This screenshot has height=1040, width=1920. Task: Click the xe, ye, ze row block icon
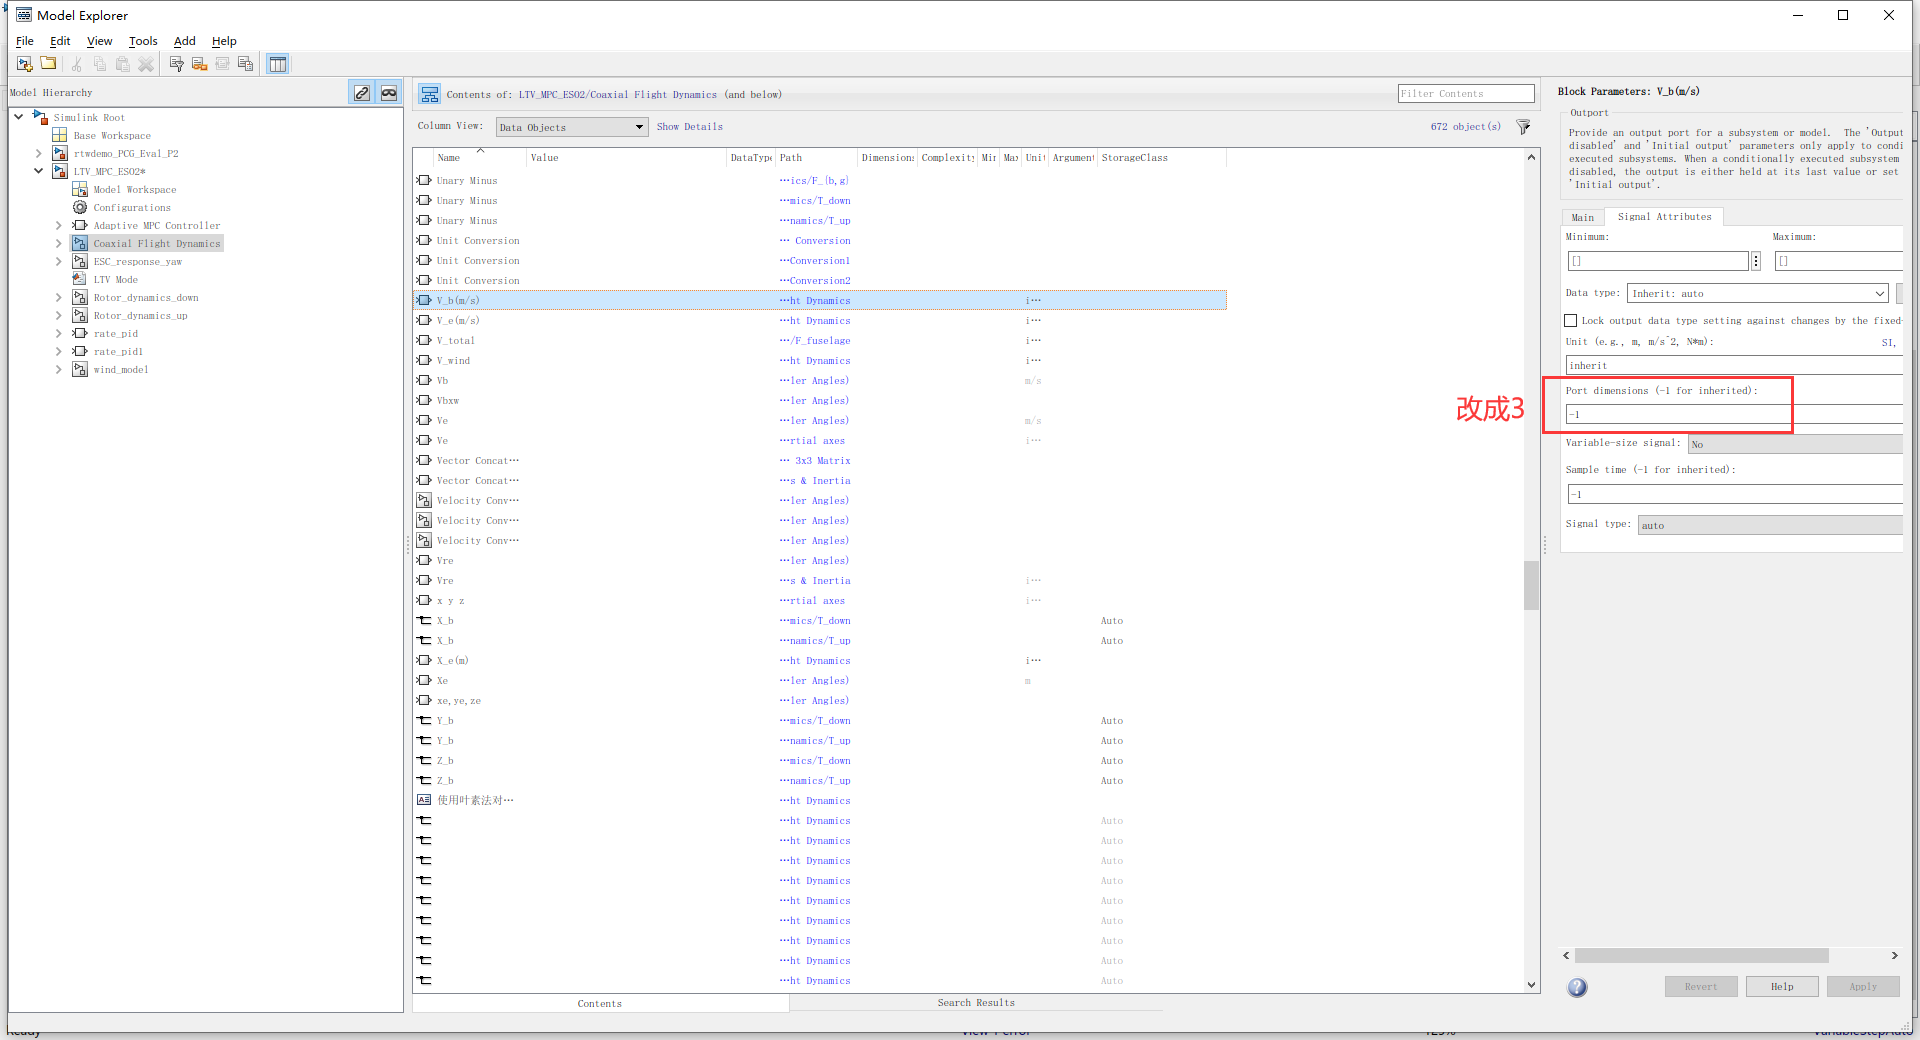[424, 700]
